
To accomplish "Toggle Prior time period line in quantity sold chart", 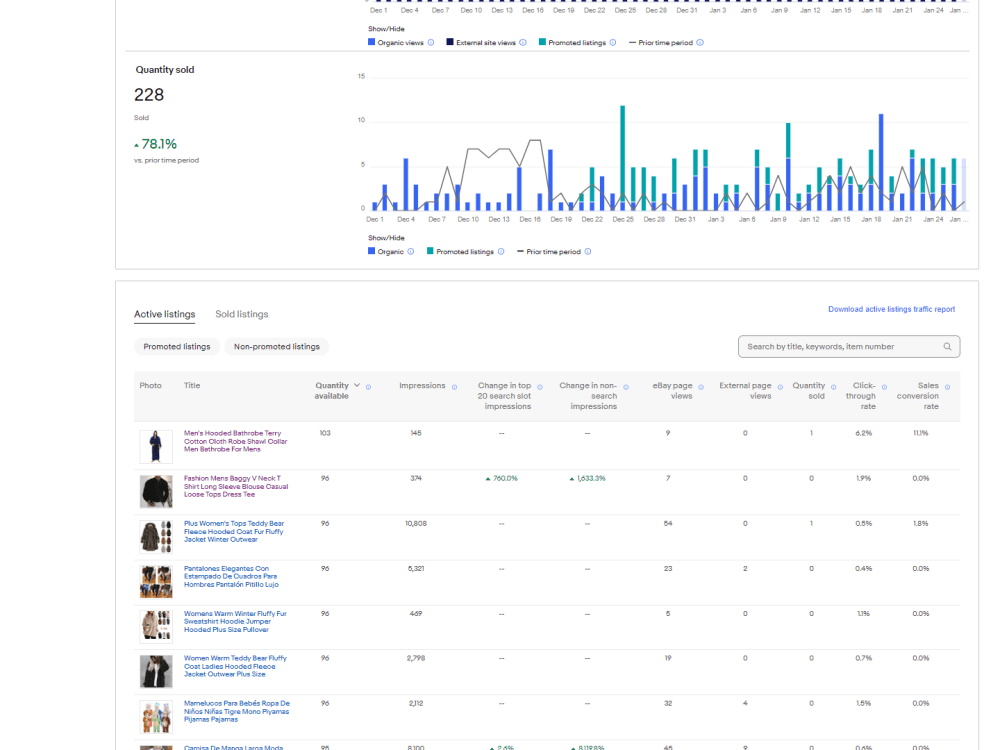I will click(549, 252).
